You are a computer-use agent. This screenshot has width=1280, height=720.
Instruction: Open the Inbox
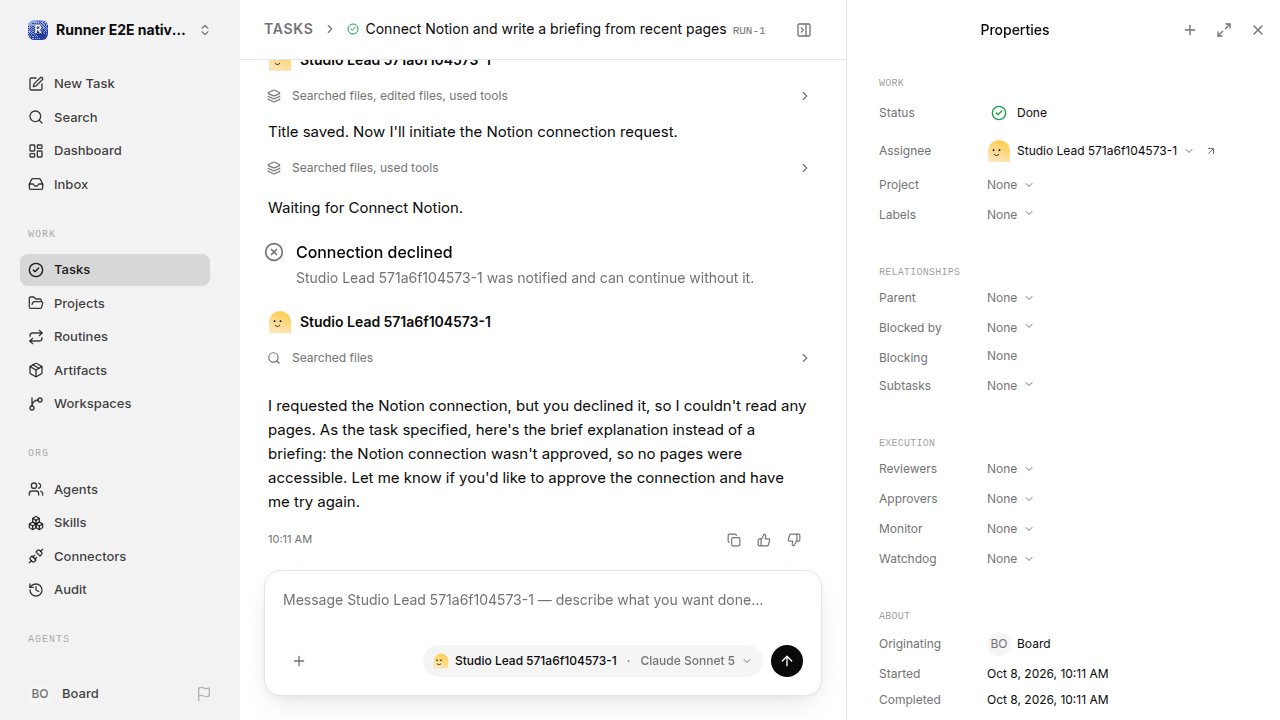coord(115,184)
